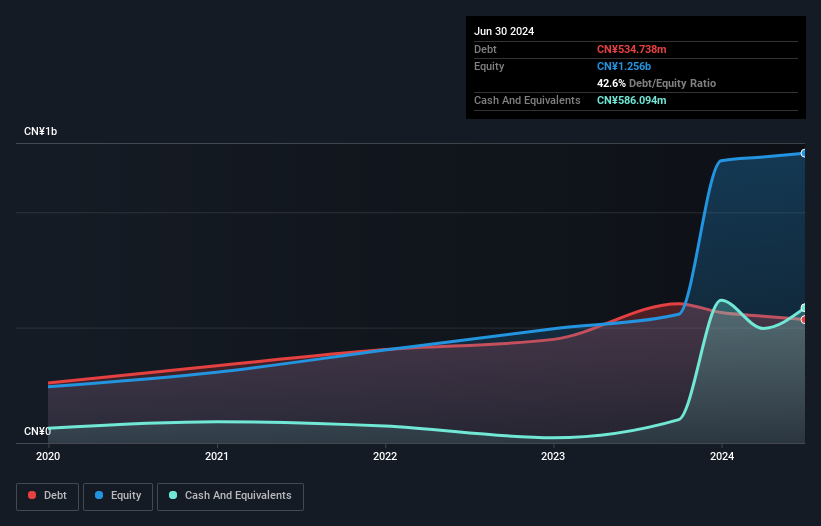This screenshot has width=821, height=526.
Task: Select the 2021 x-axis label
Action: [217, 456]
